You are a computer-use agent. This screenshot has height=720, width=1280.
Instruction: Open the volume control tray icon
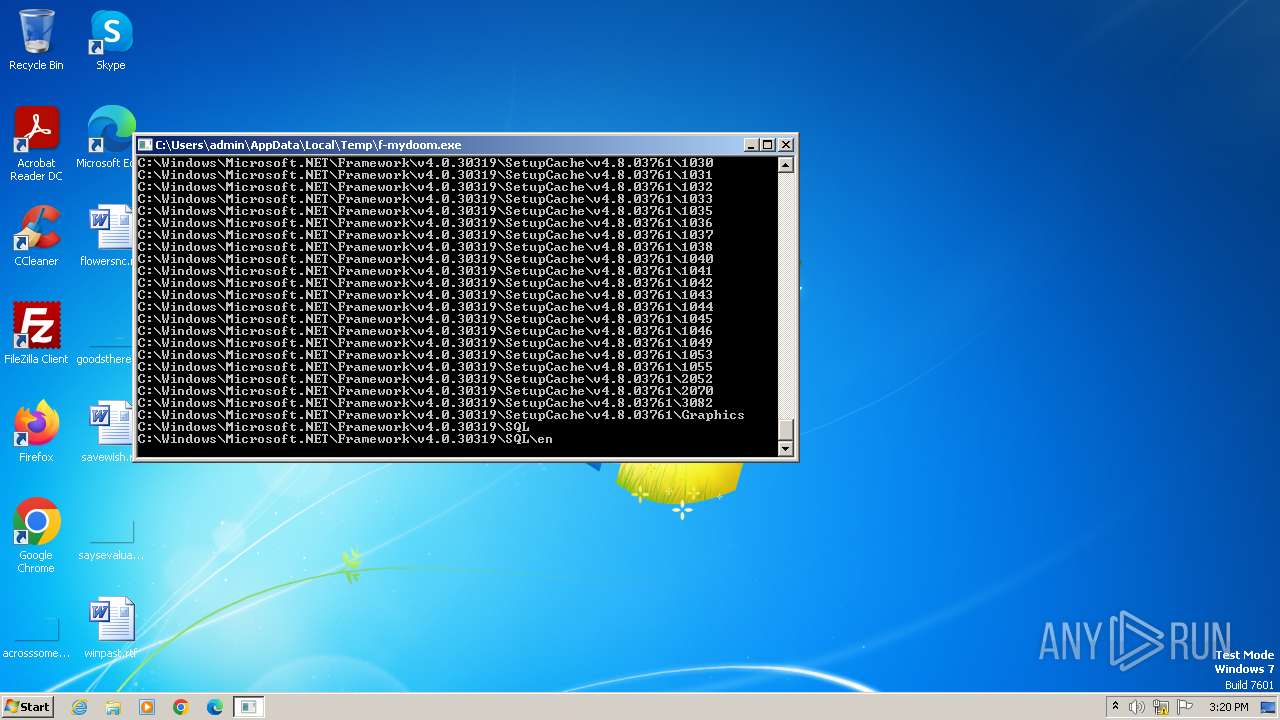1137,707
